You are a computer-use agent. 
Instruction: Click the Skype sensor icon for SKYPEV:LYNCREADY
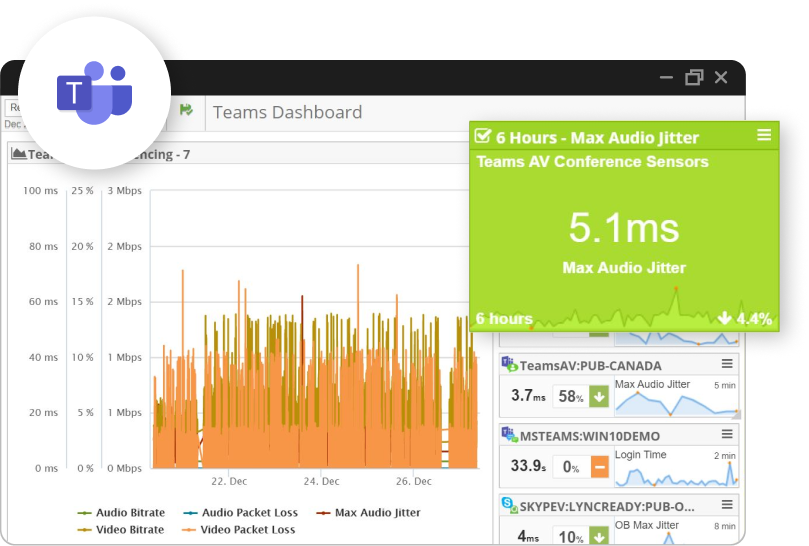pos(509,505)
